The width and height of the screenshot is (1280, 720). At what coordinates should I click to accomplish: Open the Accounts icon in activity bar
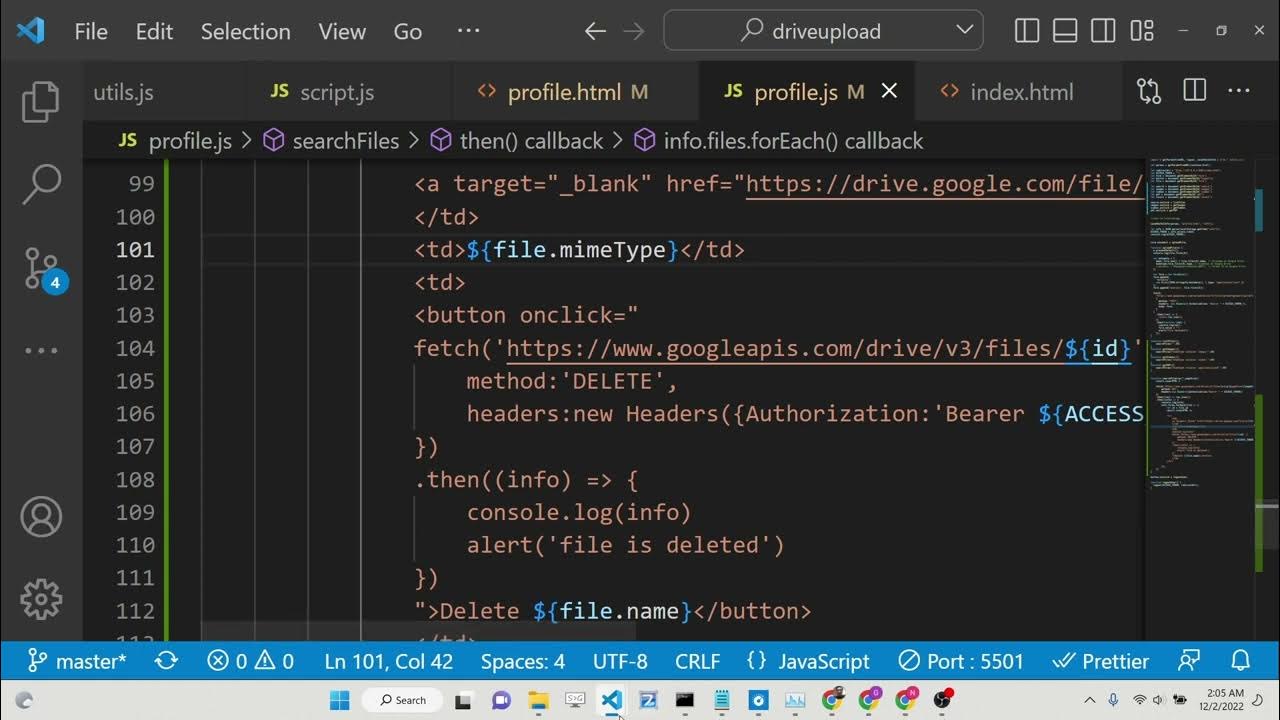[41, 517]
